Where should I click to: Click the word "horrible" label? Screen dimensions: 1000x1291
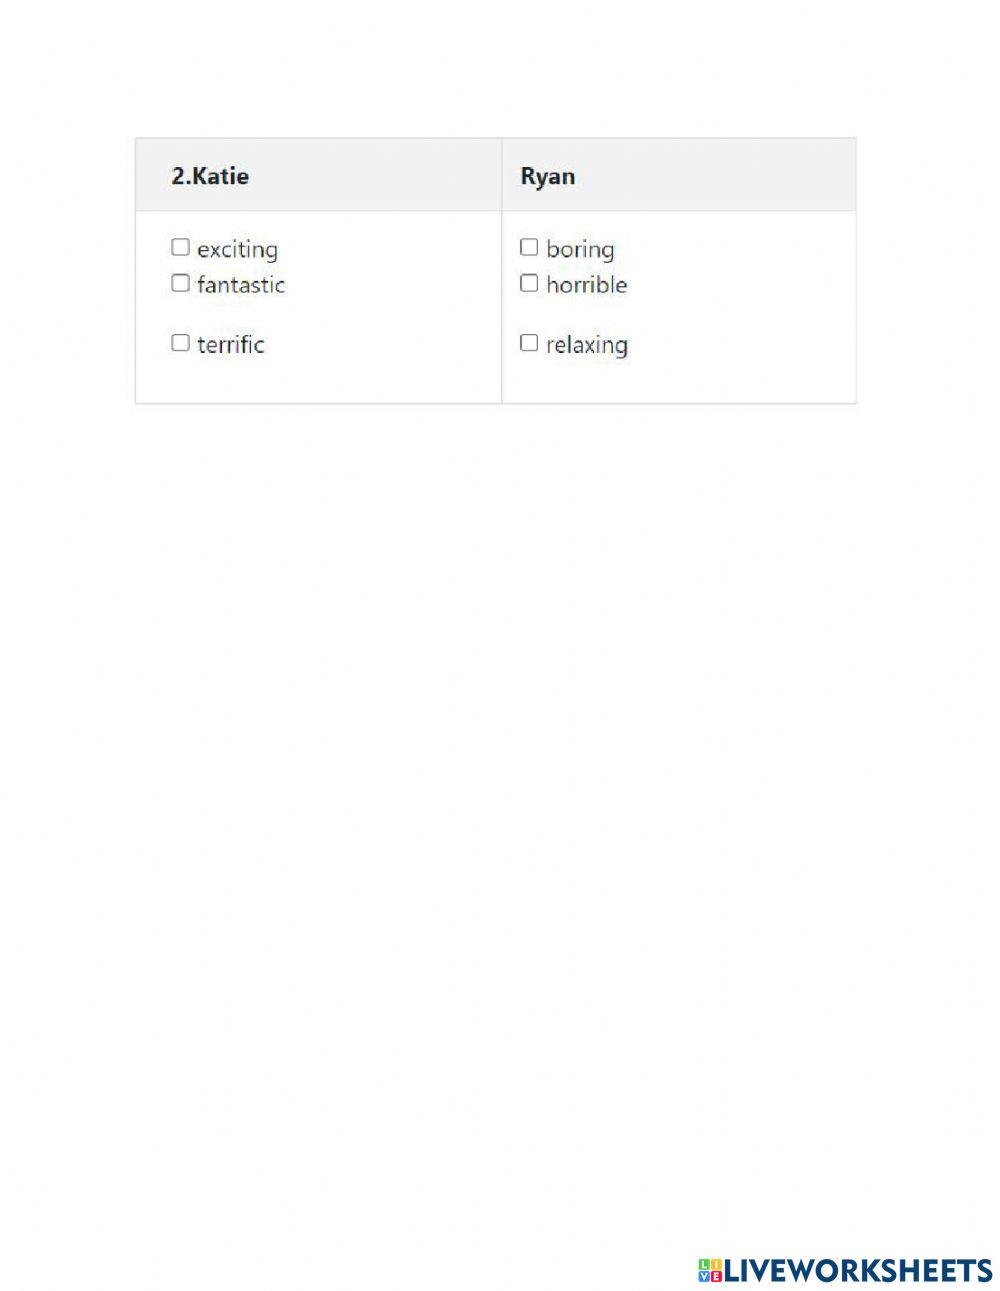(x=587, y=285)
